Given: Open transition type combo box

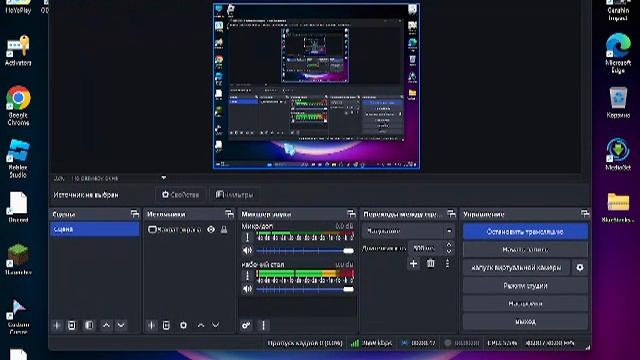Looking at the screenshot, I should [x=408, y=231].
